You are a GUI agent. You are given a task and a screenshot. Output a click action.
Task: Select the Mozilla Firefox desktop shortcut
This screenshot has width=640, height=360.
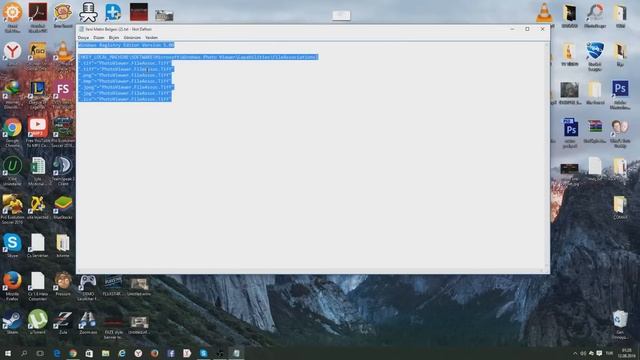12,285
